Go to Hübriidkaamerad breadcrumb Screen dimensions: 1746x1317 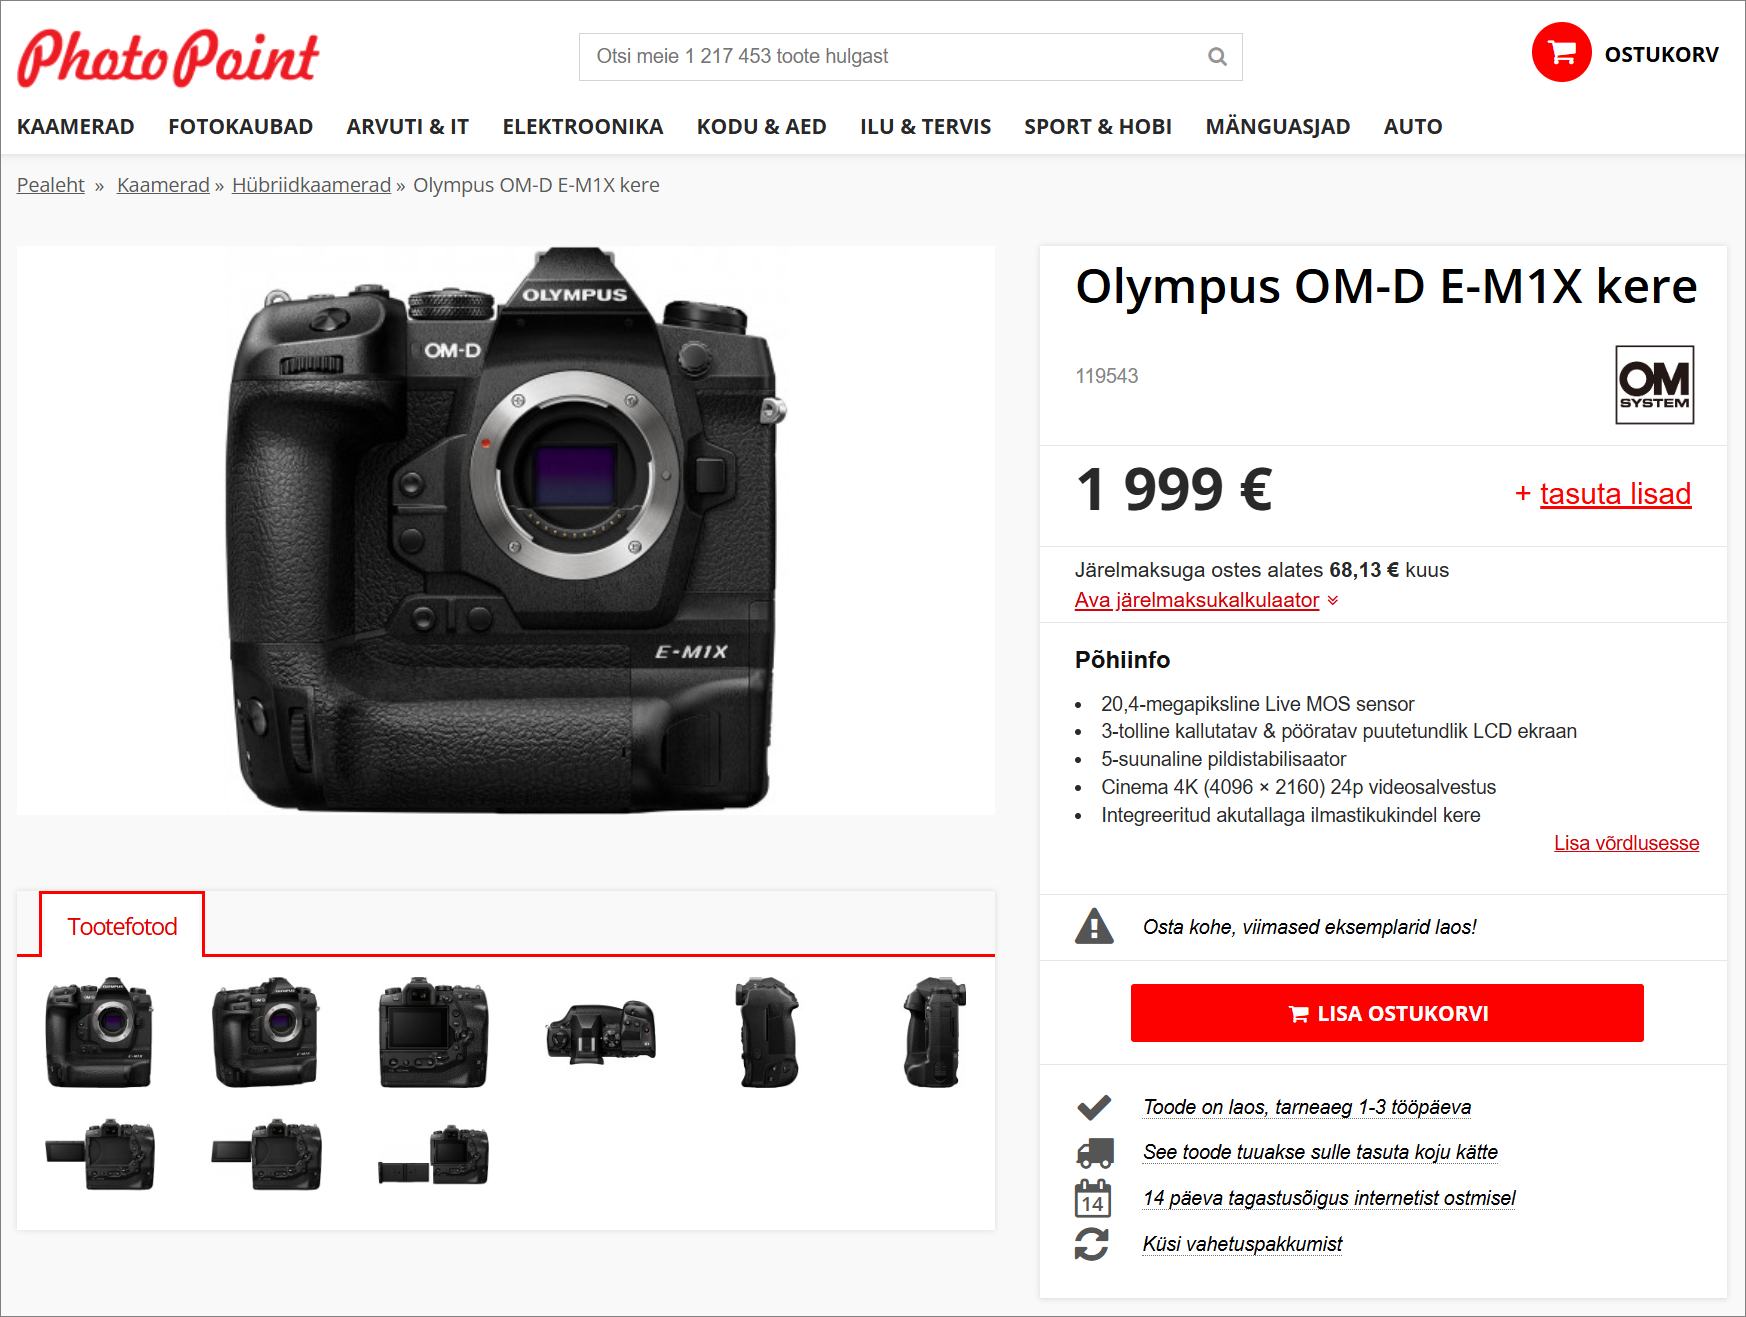(x=311, y=185)
